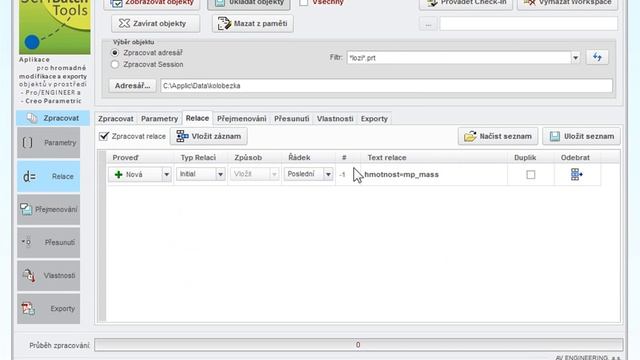Click Provádět Check-in button
Viewport: 640px width, 360px height.
click(x=466, y=3)
